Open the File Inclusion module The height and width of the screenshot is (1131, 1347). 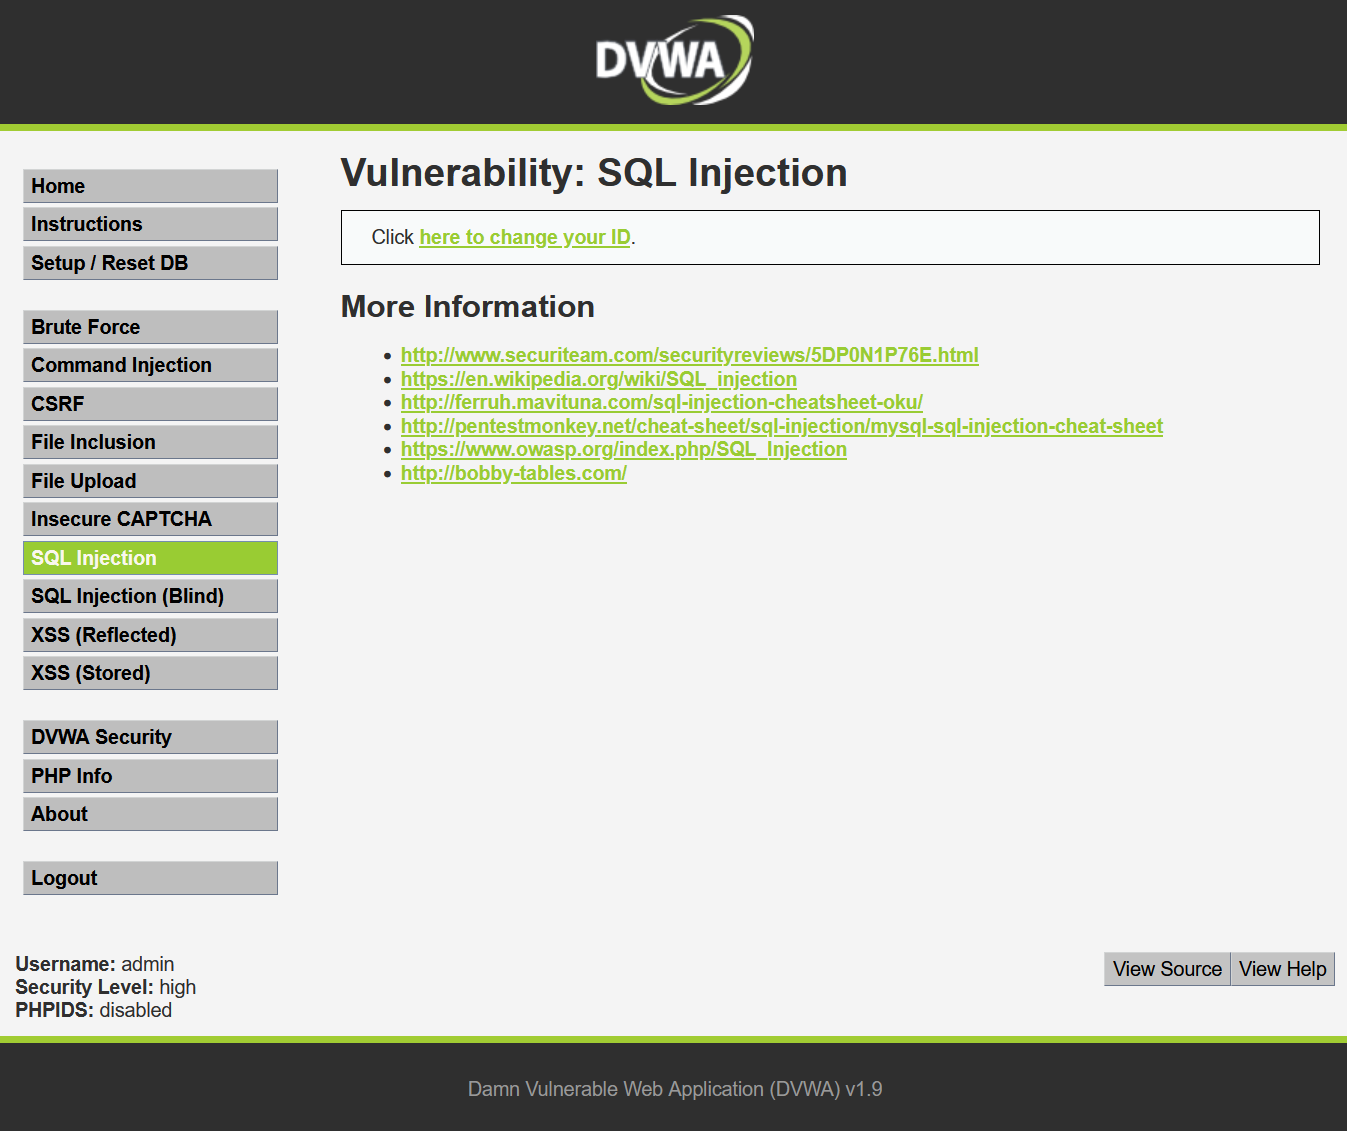click(x=149, y=441)
